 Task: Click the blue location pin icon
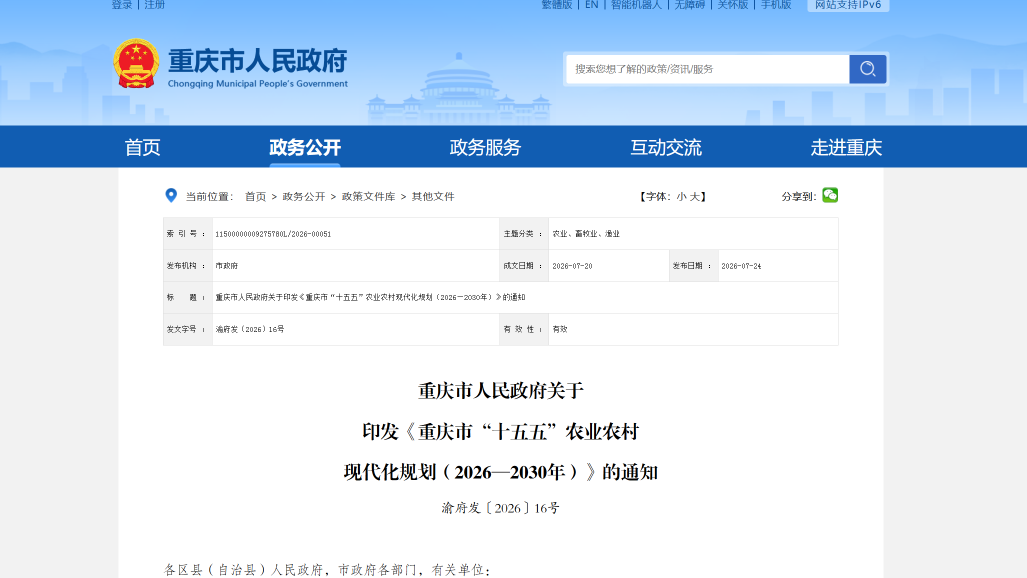(x=171, y=195)
